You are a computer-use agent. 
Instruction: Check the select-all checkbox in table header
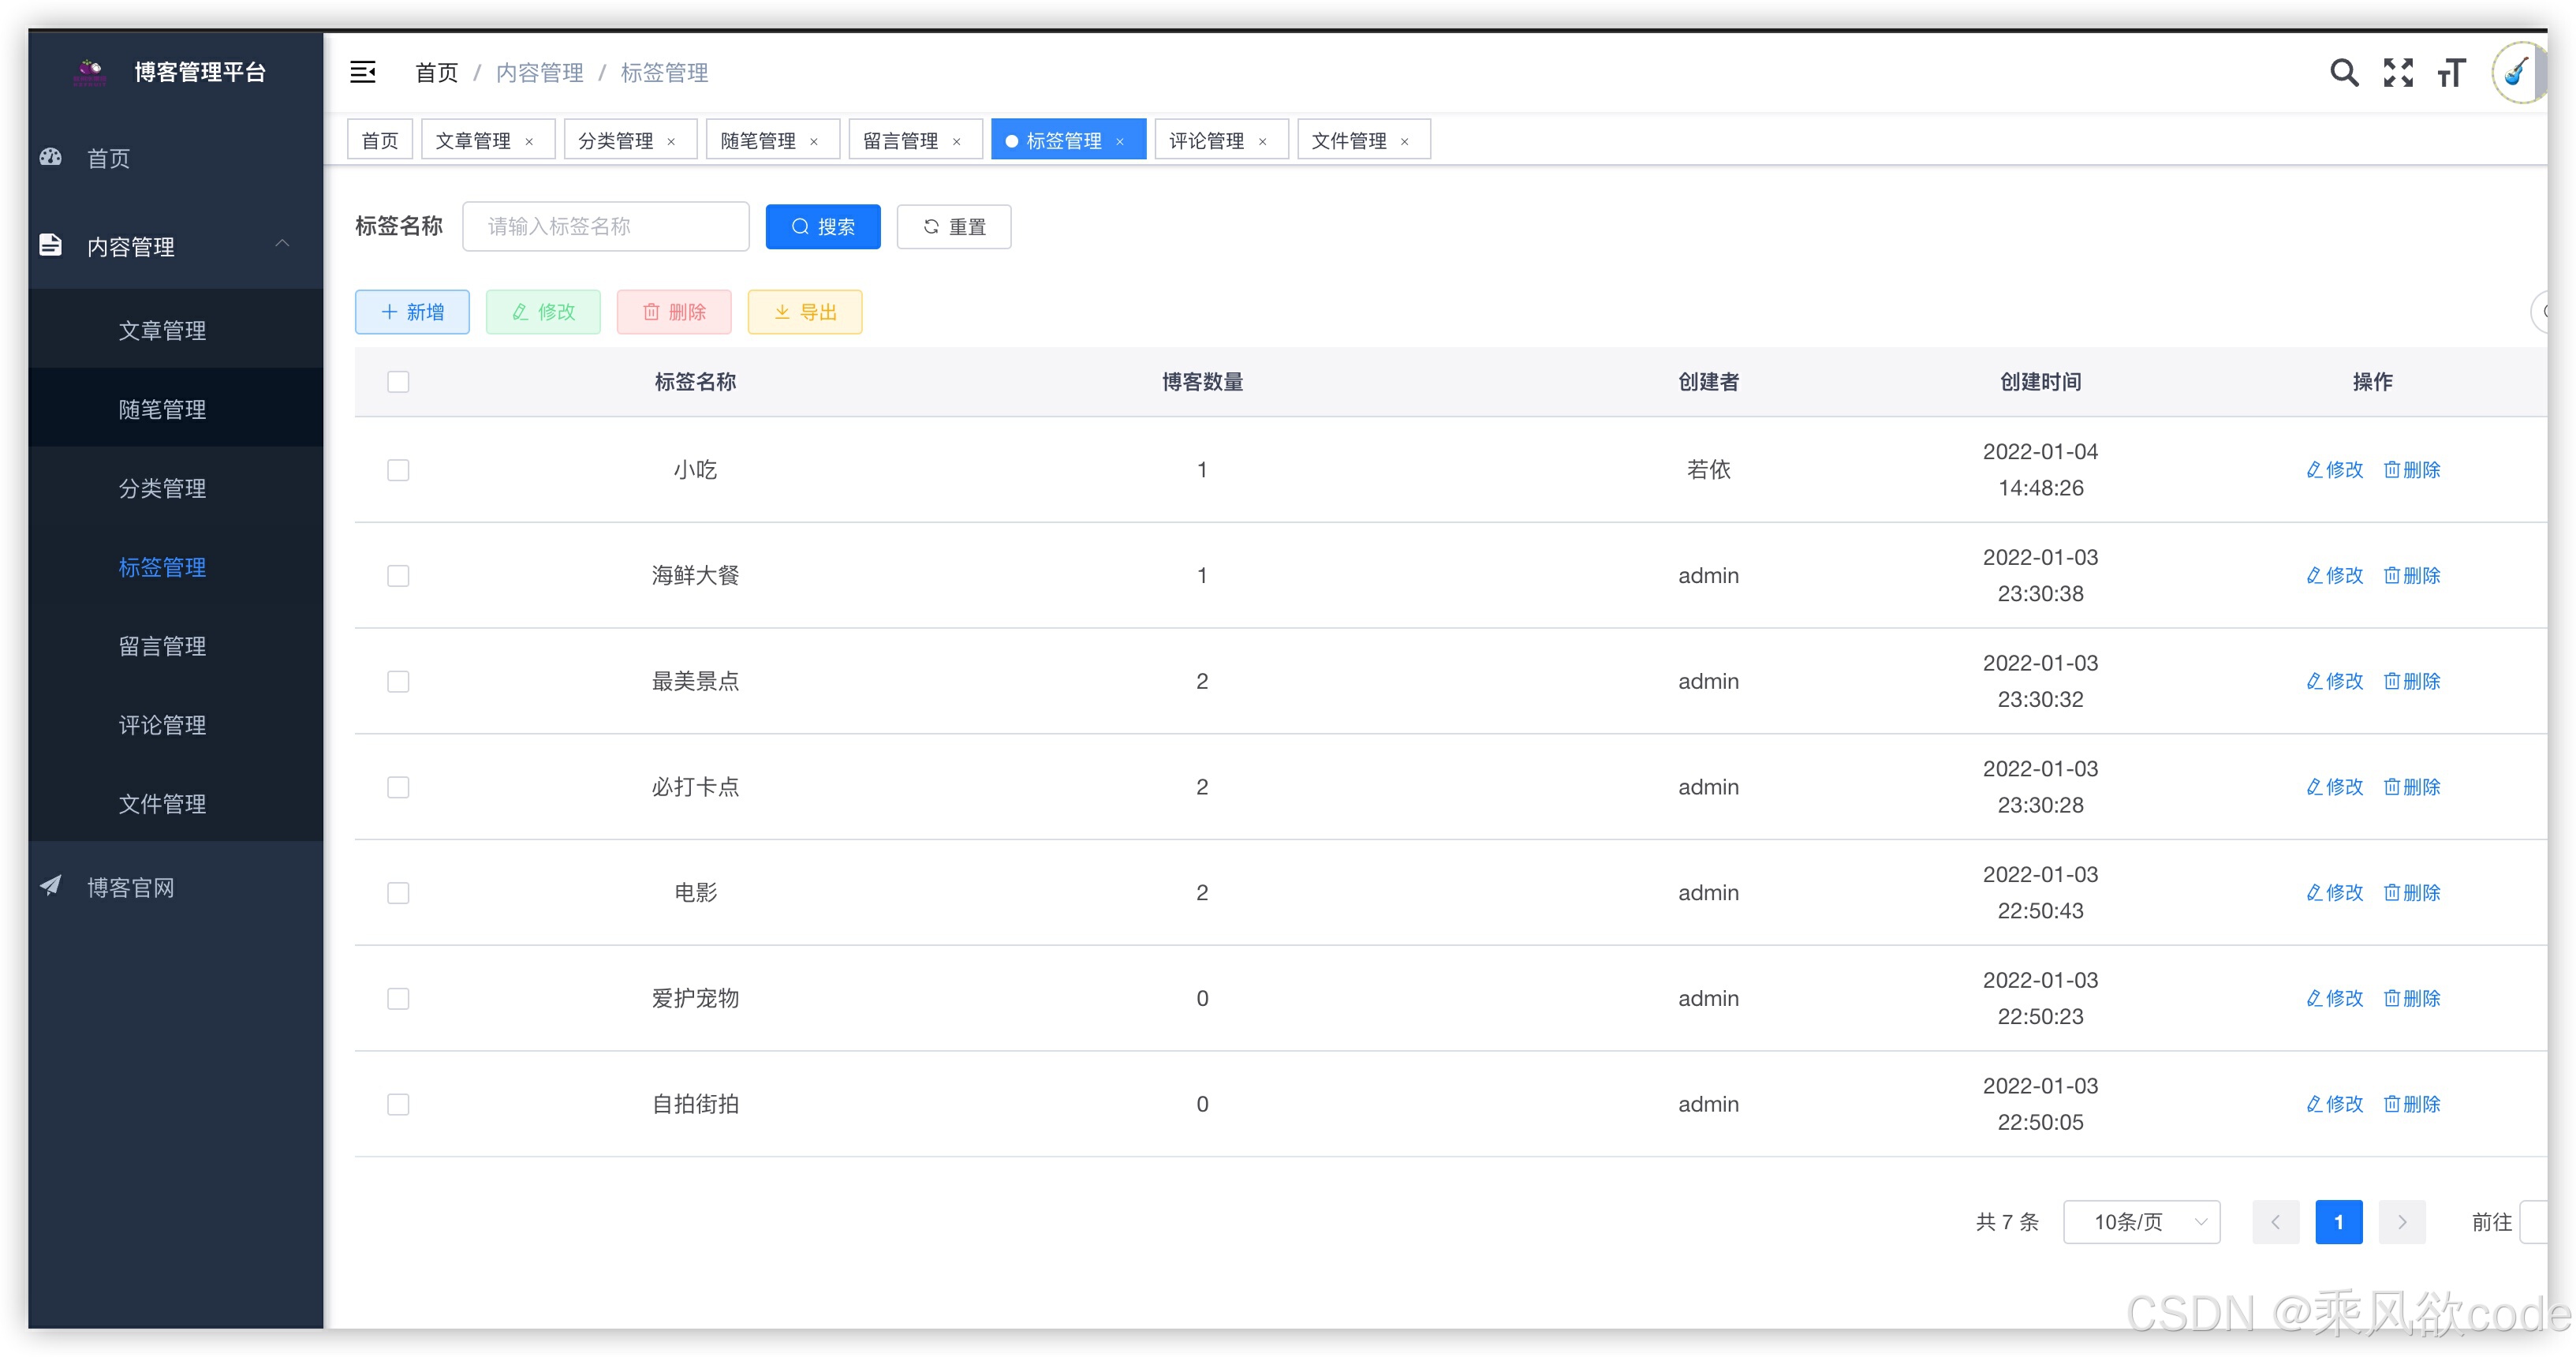coord(398,382)
